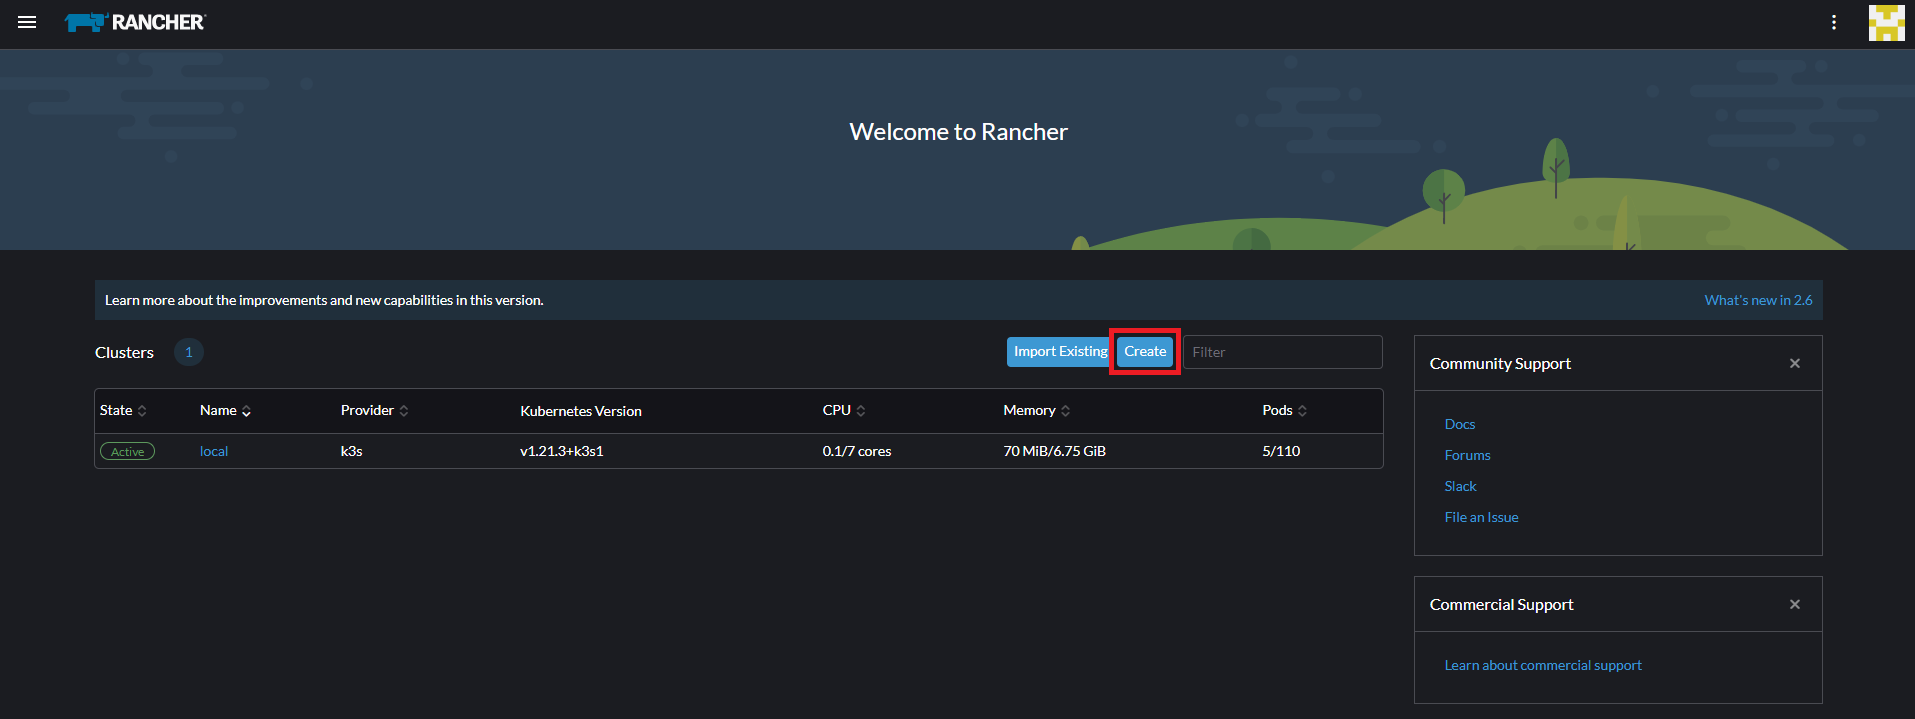Click the Community Support panel title
This screenshot has height=719, width=1915.
pyautogui.click(x=1500, y=363)
